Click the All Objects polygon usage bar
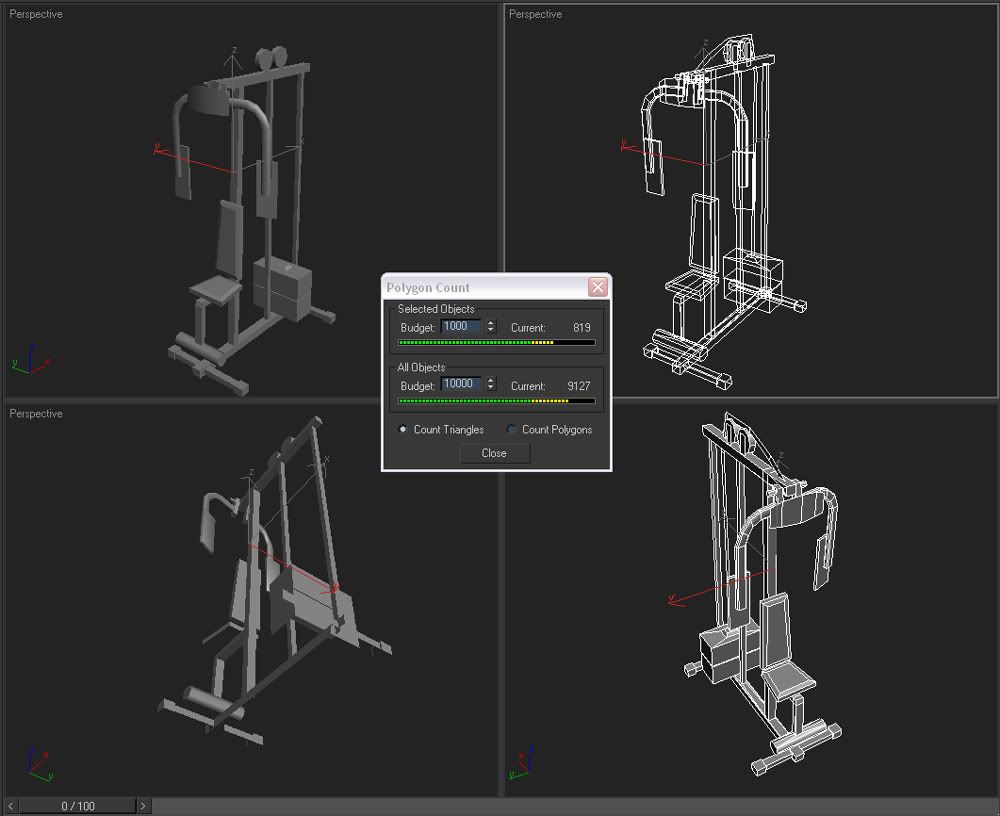 coord(496,401)
